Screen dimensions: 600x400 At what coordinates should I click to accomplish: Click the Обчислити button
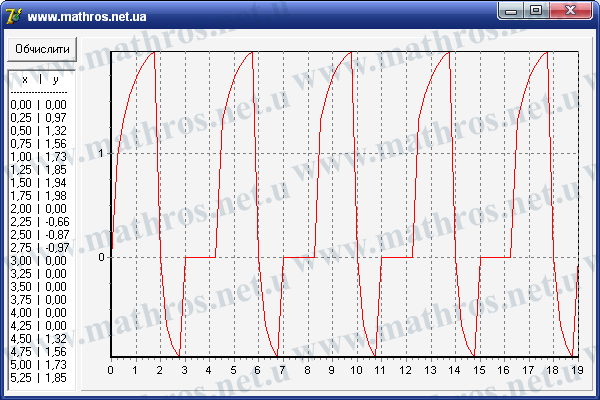[42, 49]
